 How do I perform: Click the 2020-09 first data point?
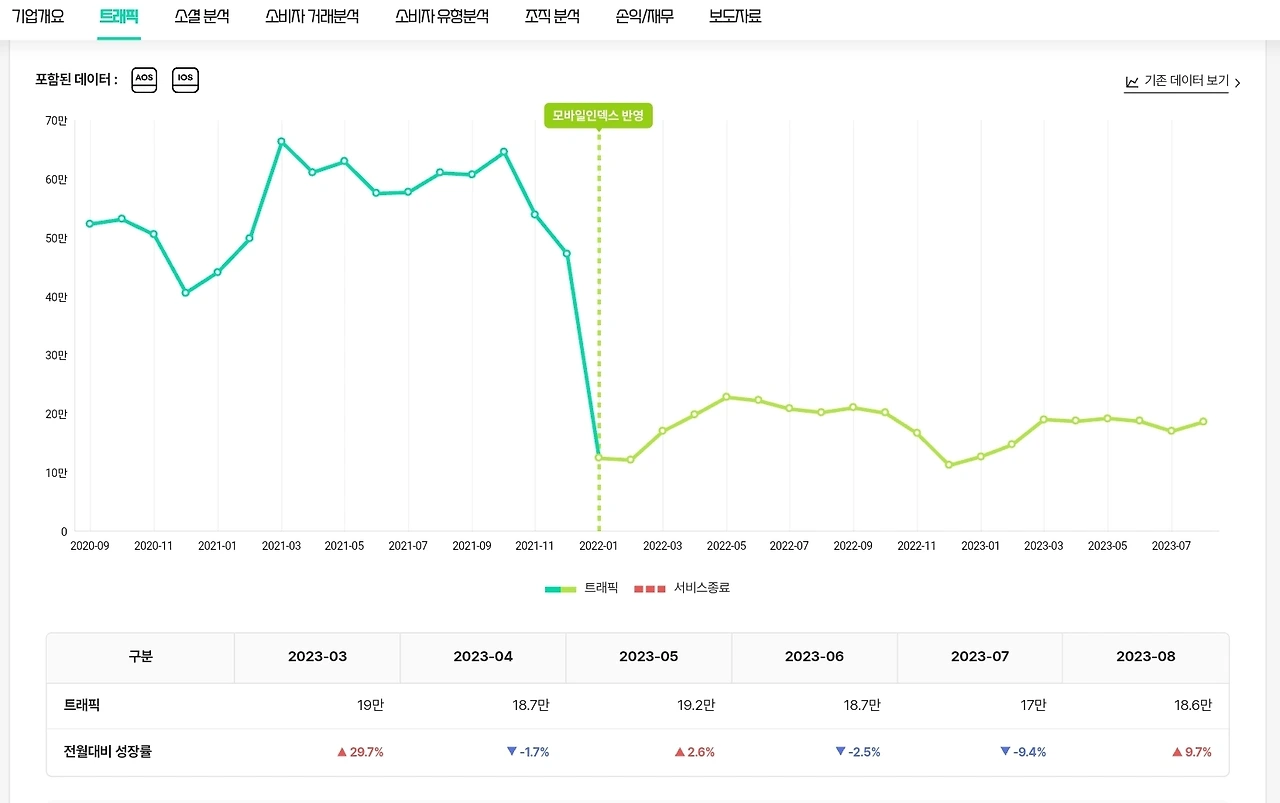click(x=90, y=224)
